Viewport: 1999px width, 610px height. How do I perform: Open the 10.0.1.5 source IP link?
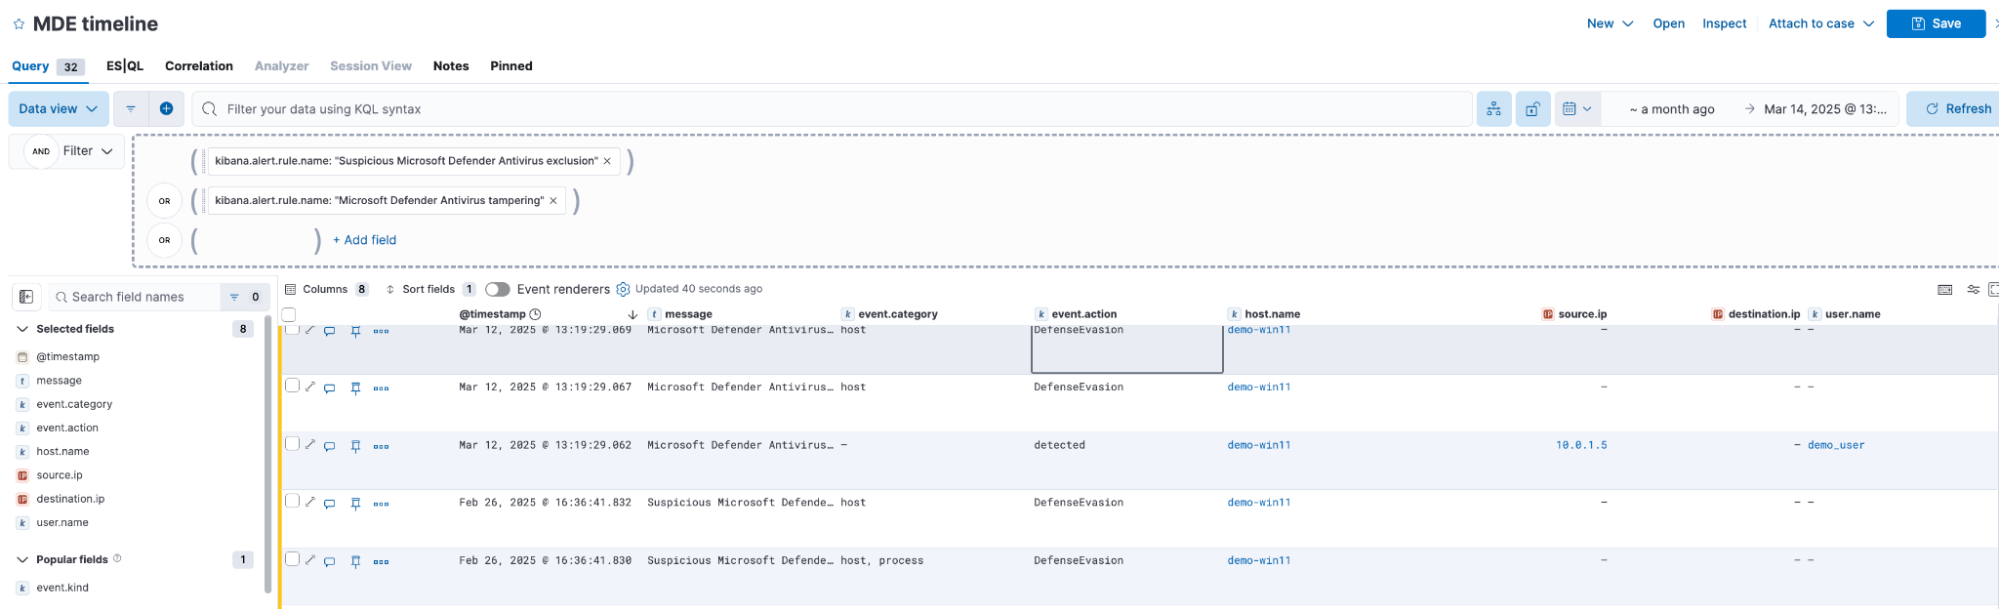click(x=1581, y=445)
